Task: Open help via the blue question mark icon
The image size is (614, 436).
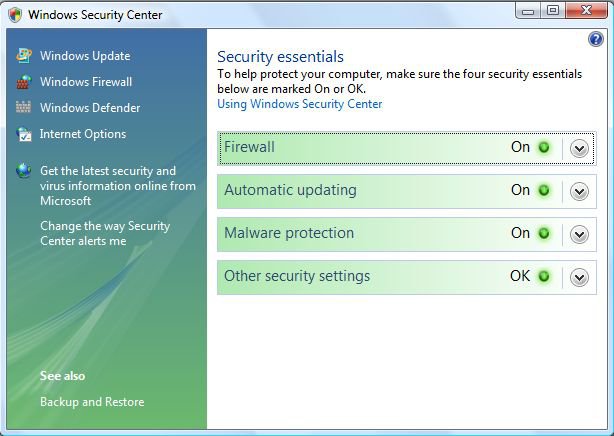Action: pos(596,39)
